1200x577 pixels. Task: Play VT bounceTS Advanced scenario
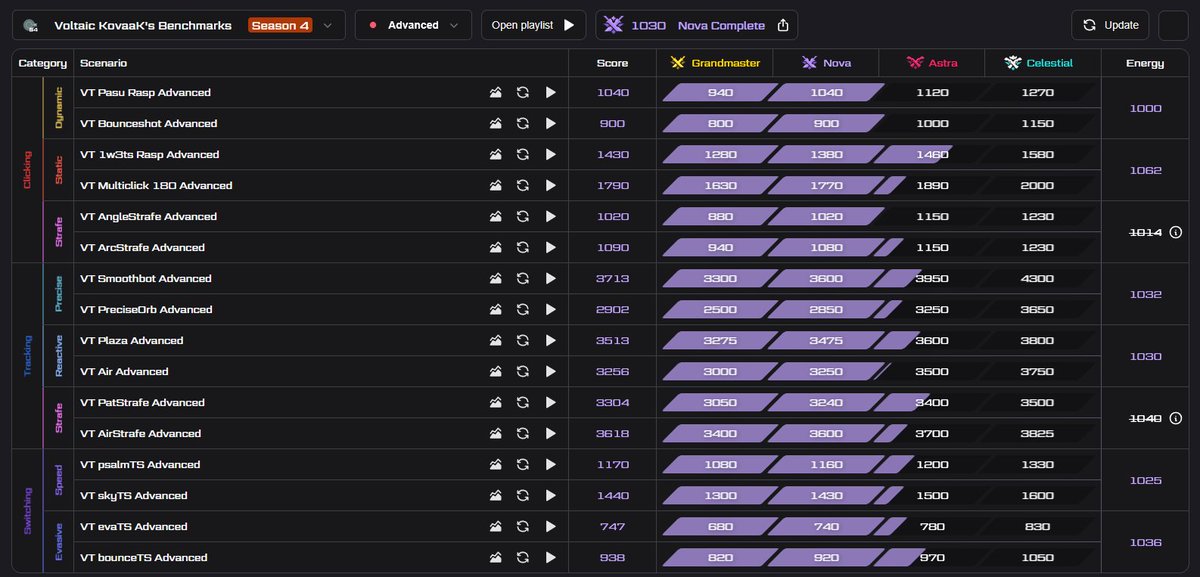click(550, 558)
